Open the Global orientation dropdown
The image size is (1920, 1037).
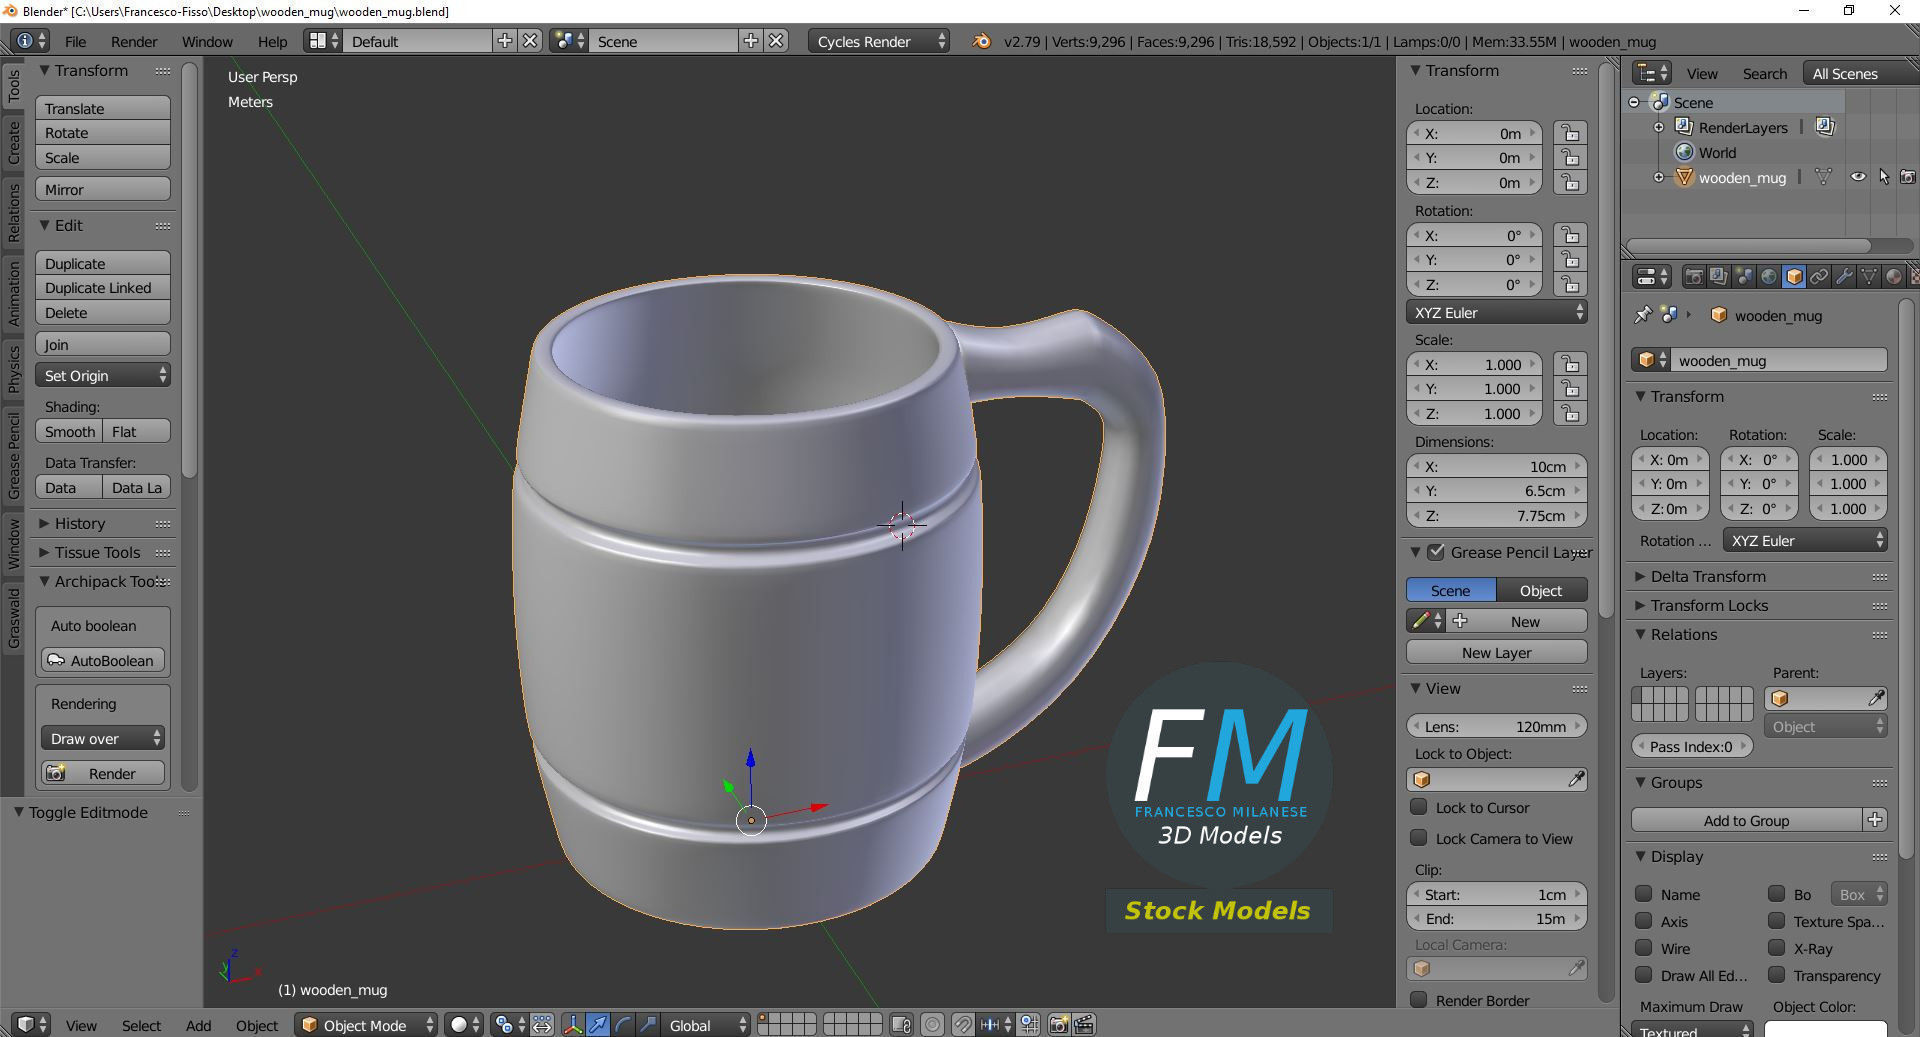coord(706,1025)
